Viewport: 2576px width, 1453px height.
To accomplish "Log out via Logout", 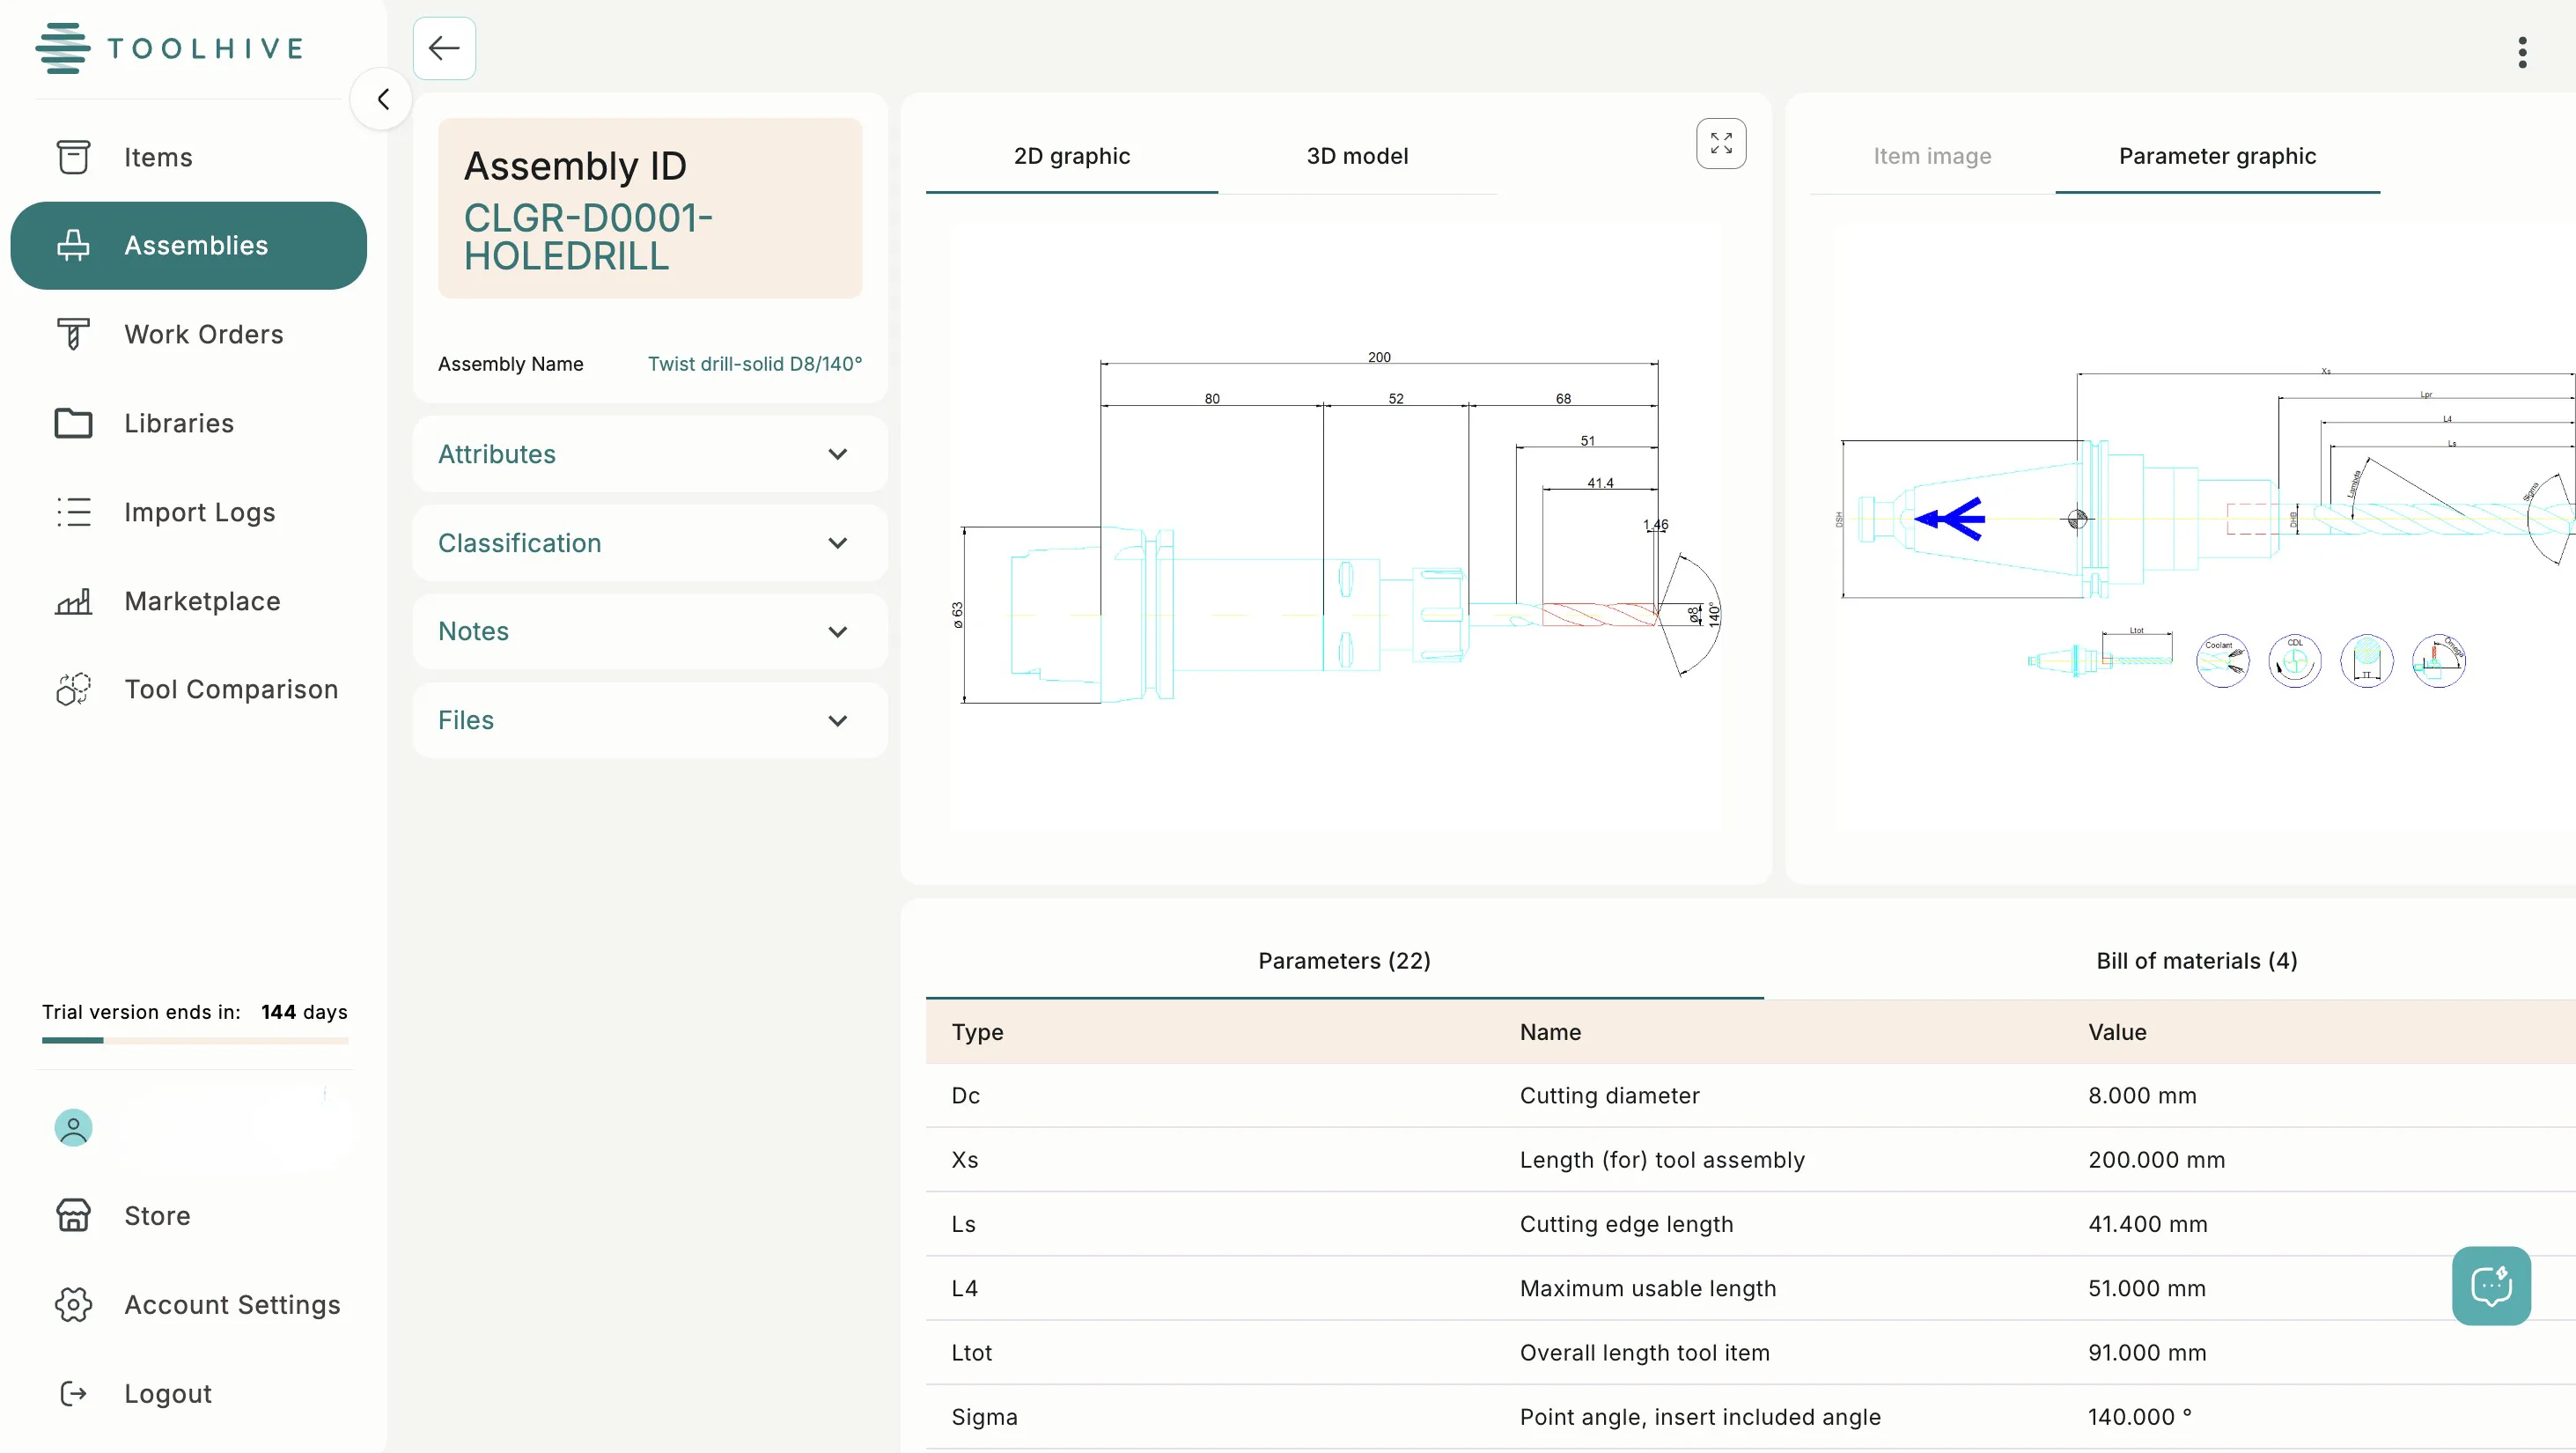I will click(188, 1393).
